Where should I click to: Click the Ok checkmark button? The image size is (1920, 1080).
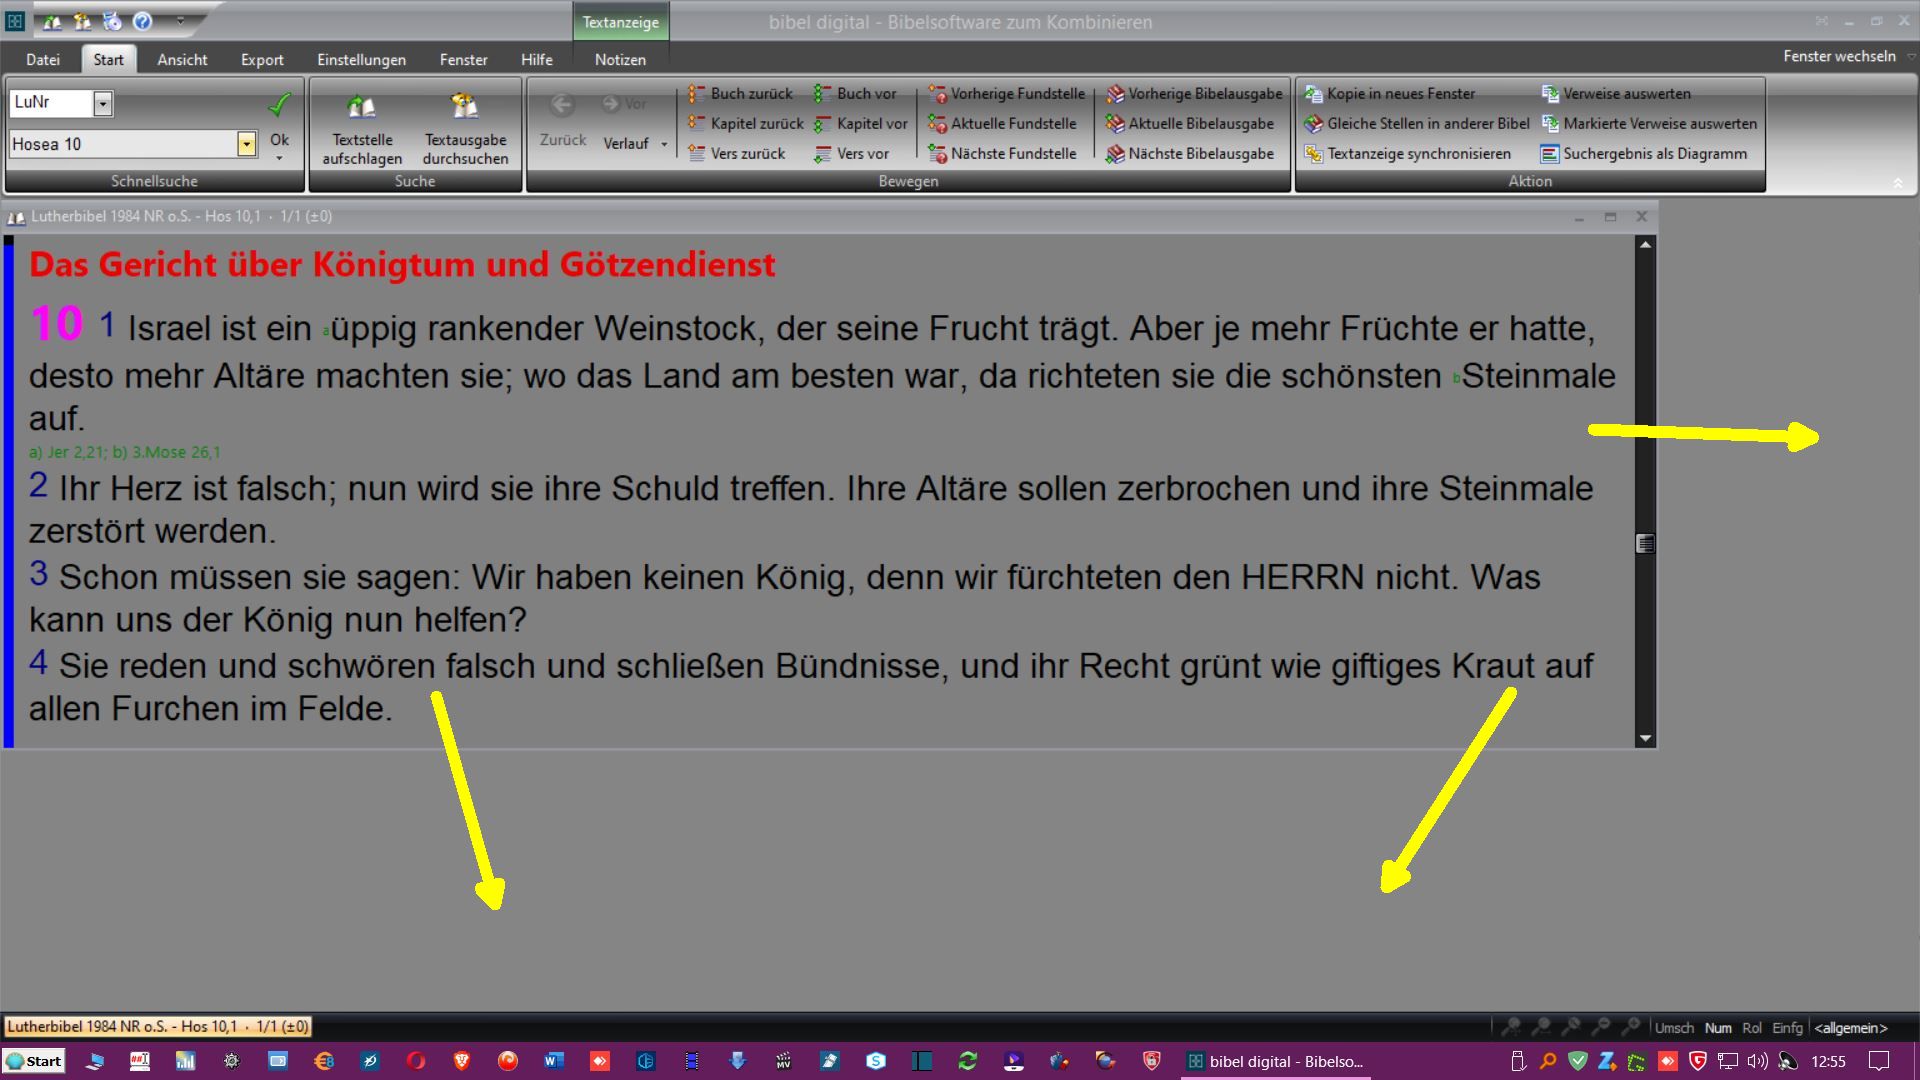[279, 106]
